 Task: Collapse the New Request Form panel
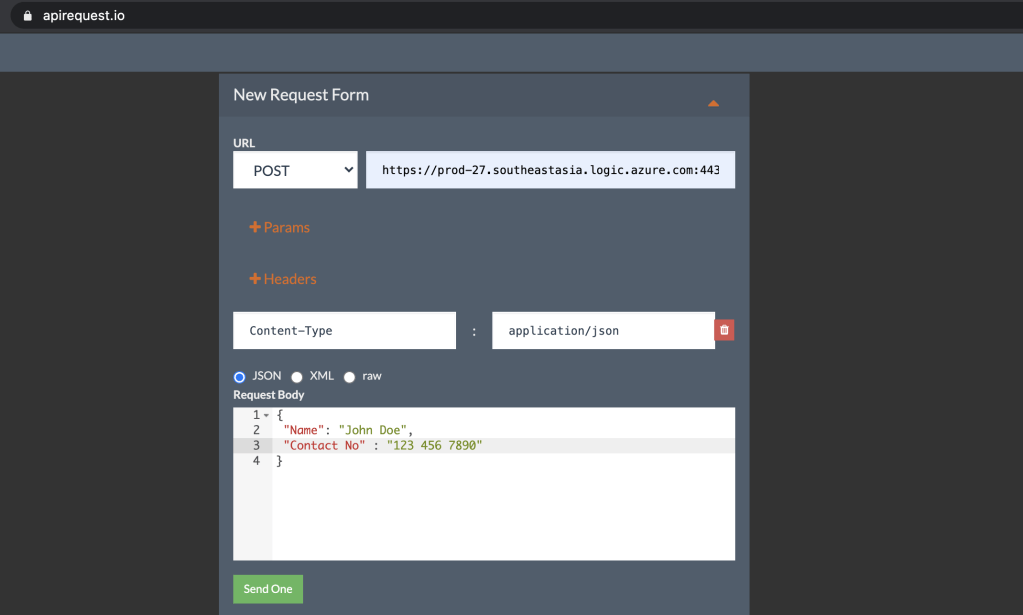click(x=713, y=102)
